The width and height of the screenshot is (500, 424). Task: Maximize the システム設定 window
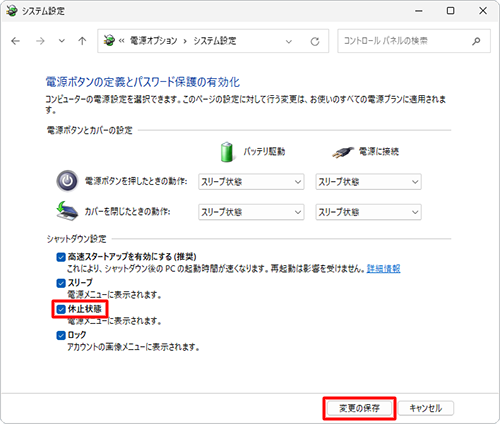coord(450,11)
